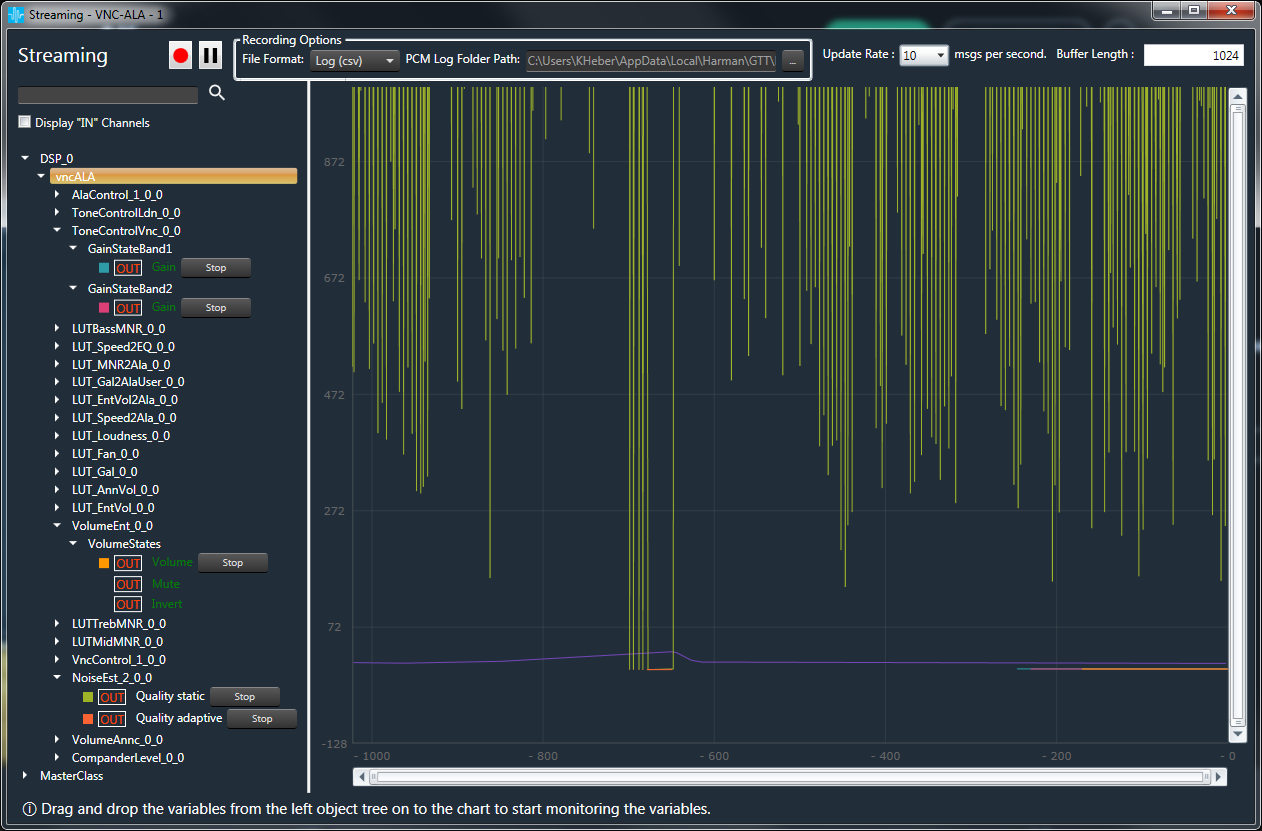
Task: Expand the MasterClass node
Action: point(25,775)
